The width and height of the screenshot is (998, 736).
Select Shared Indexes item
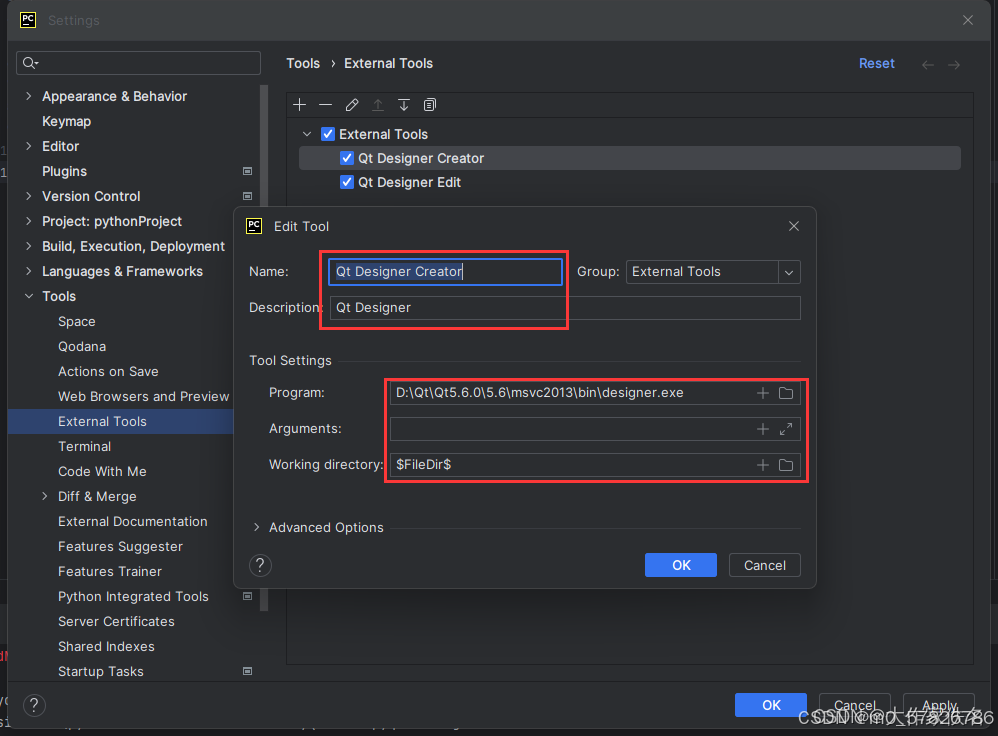[106, 646]
